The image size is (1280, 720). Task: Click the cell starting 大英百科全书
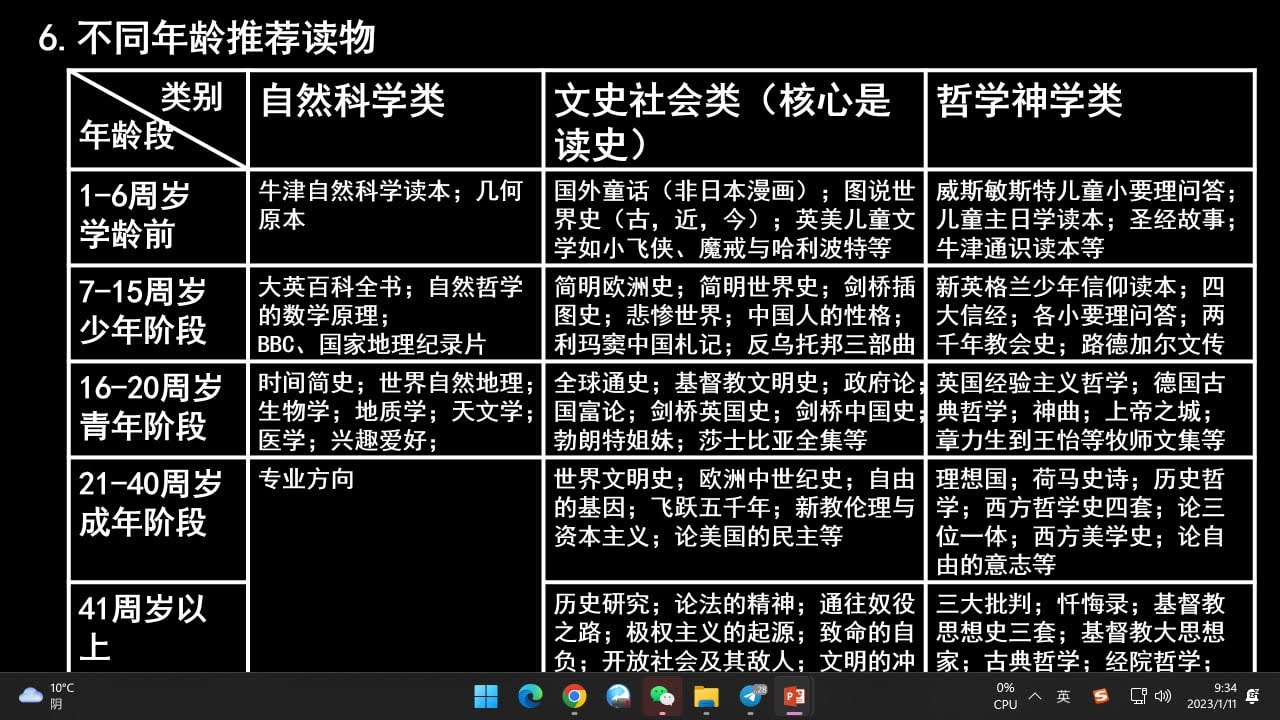(395, 313)
